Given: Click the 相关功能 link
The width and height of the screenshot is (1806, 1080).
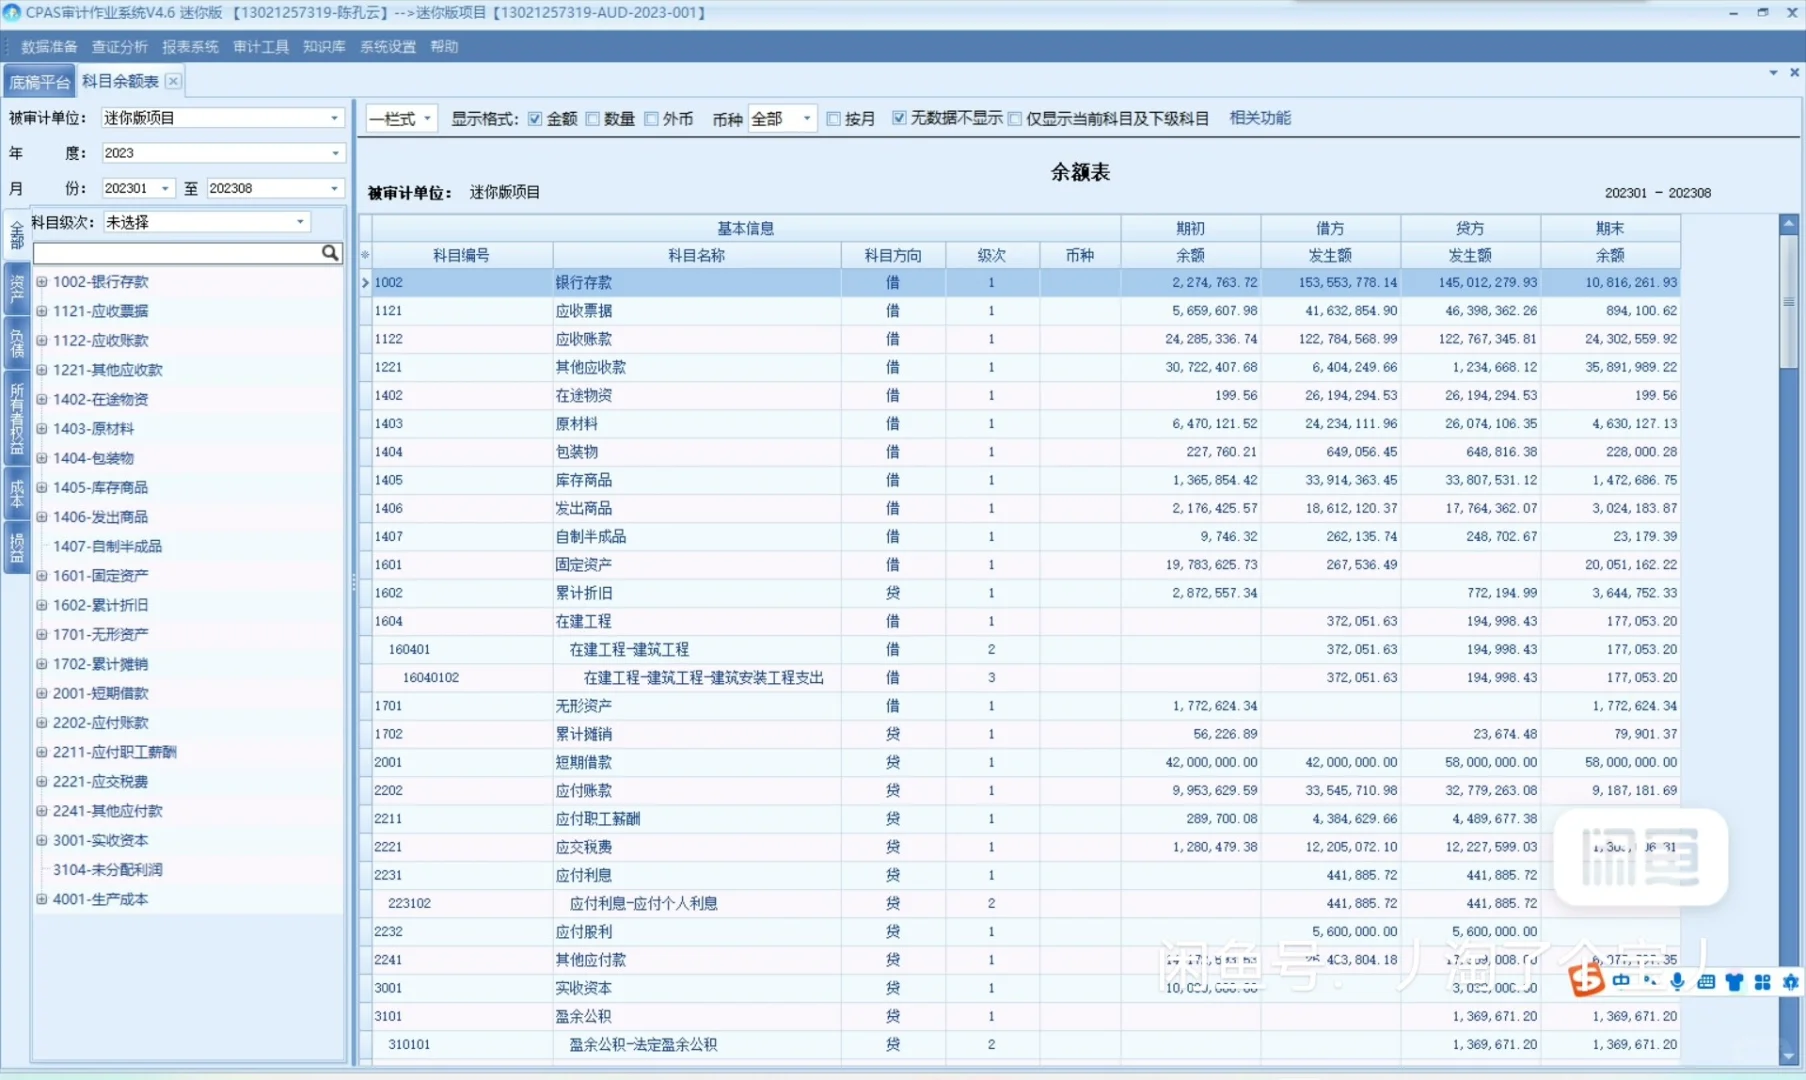Looking at the screenshot, I should [x=1259, y=118].
